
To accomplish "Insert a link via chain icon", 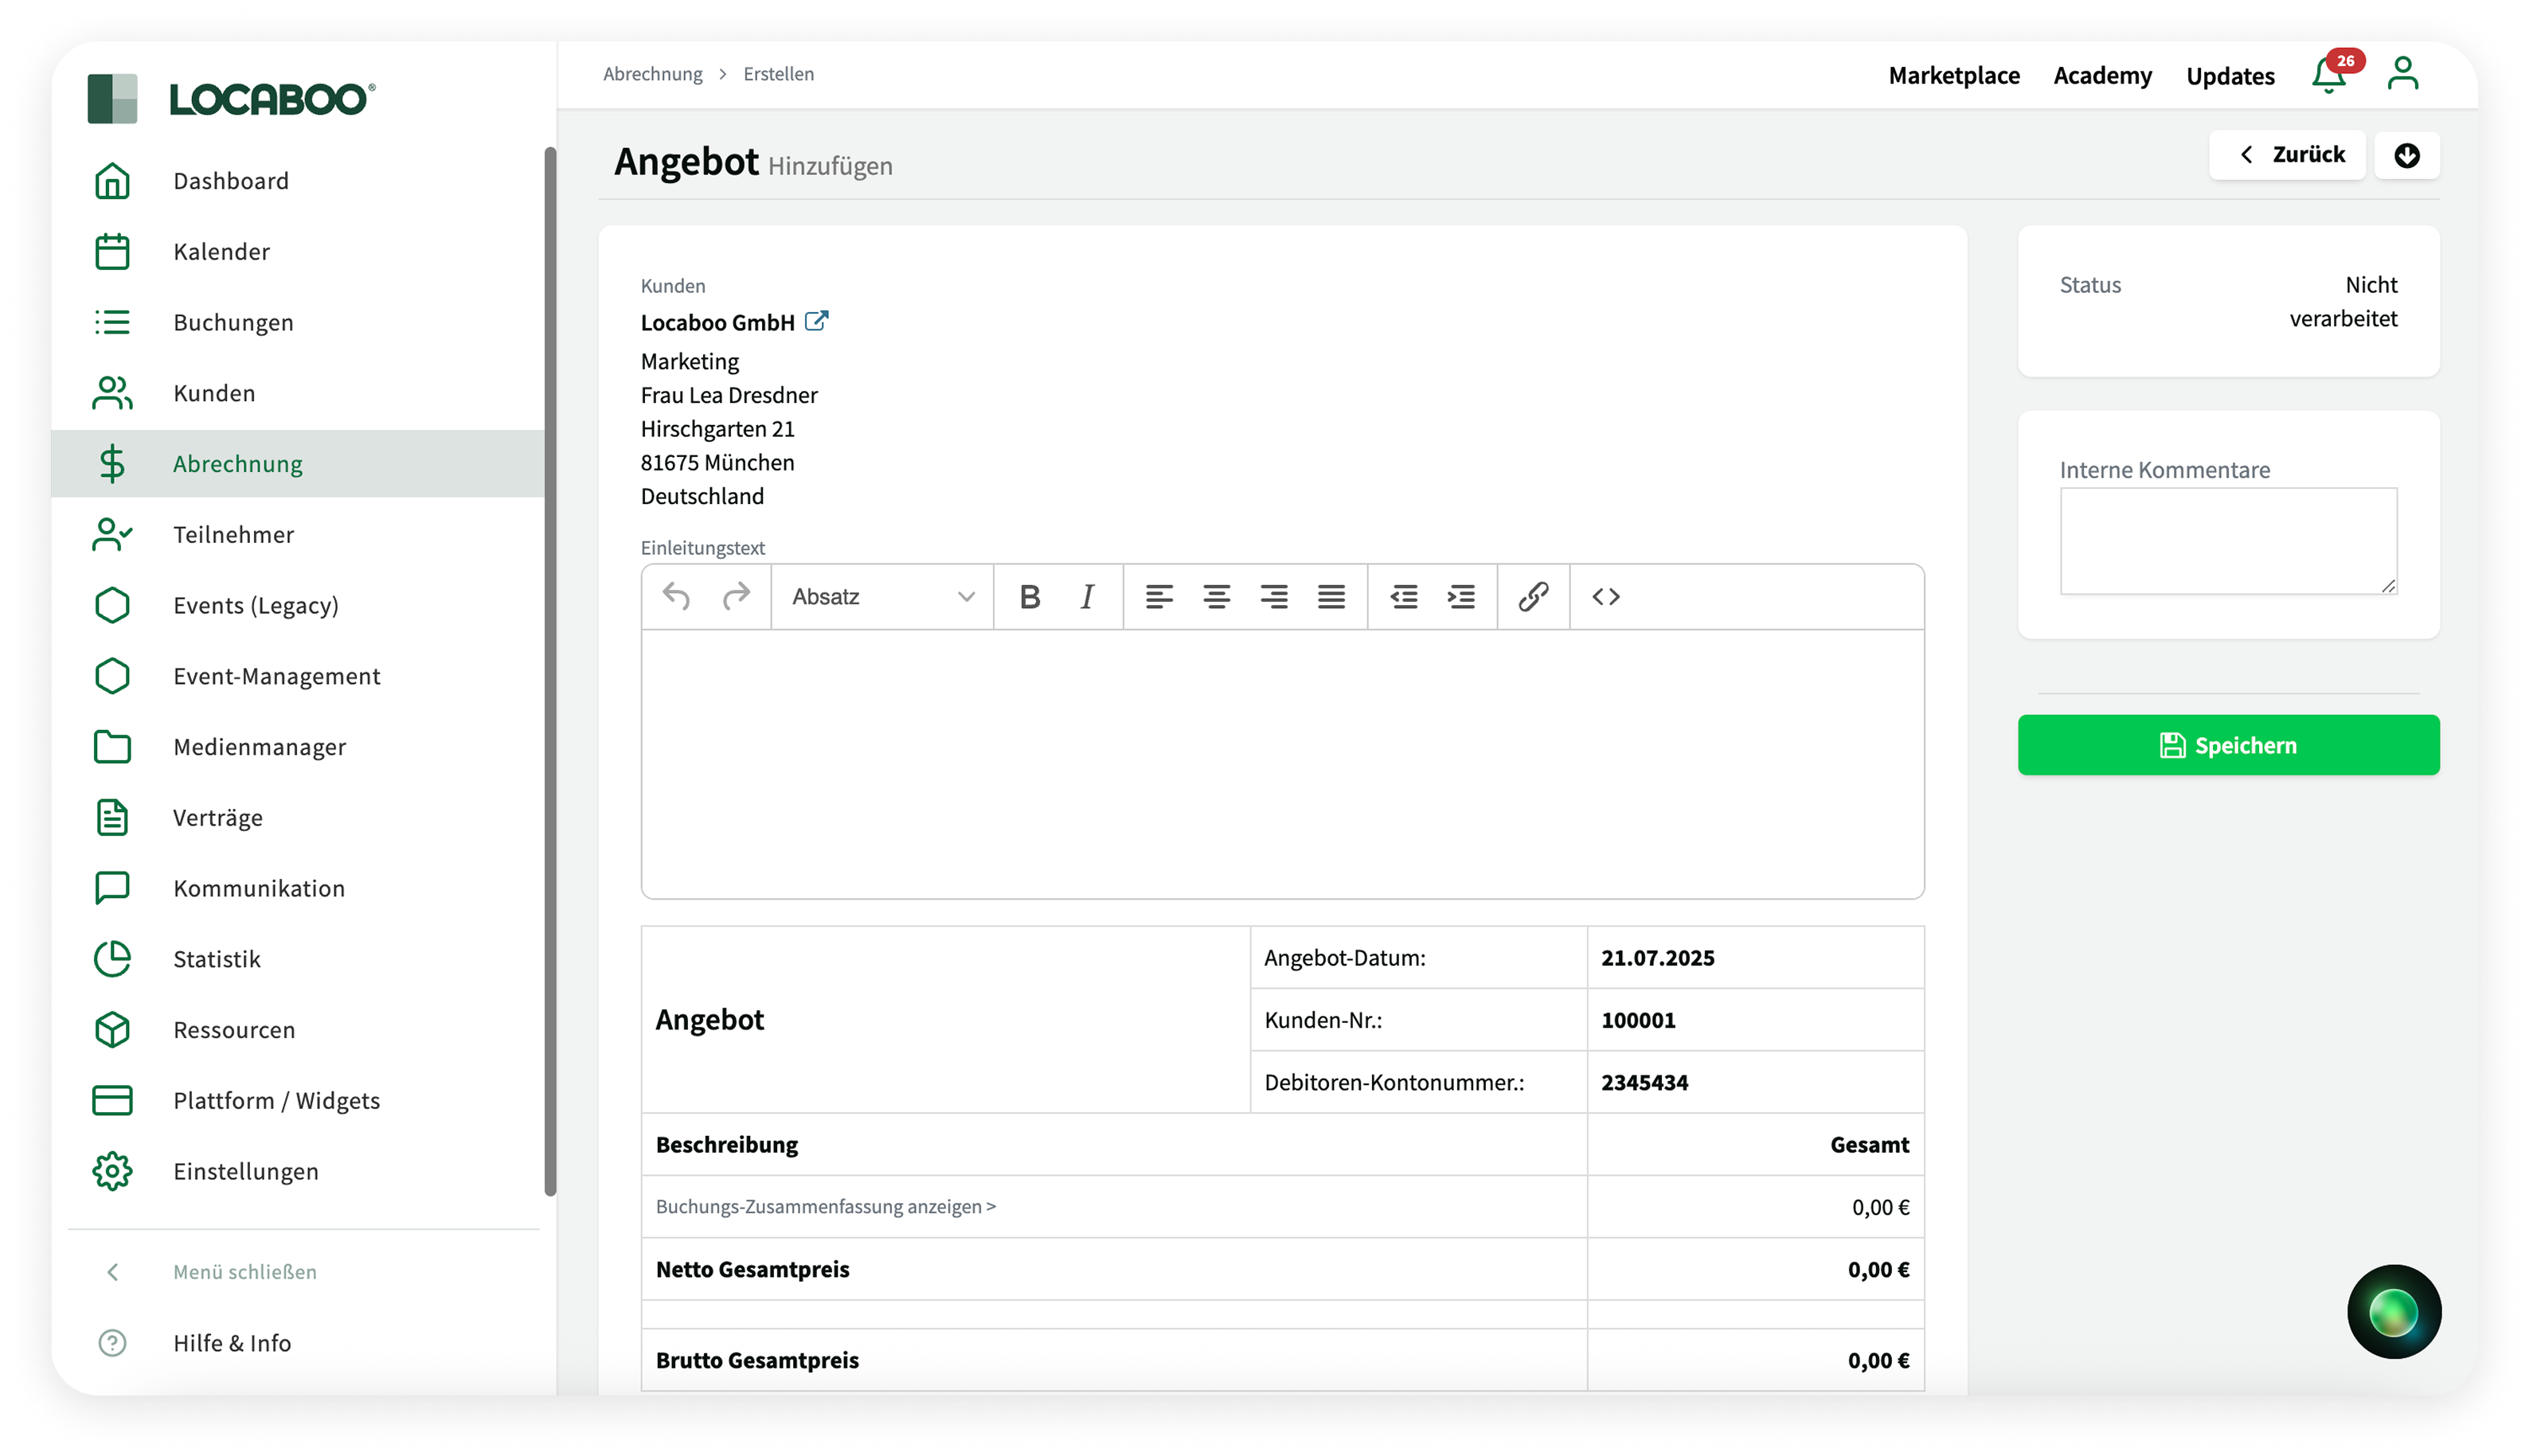I will click(x=1533, y=597).
